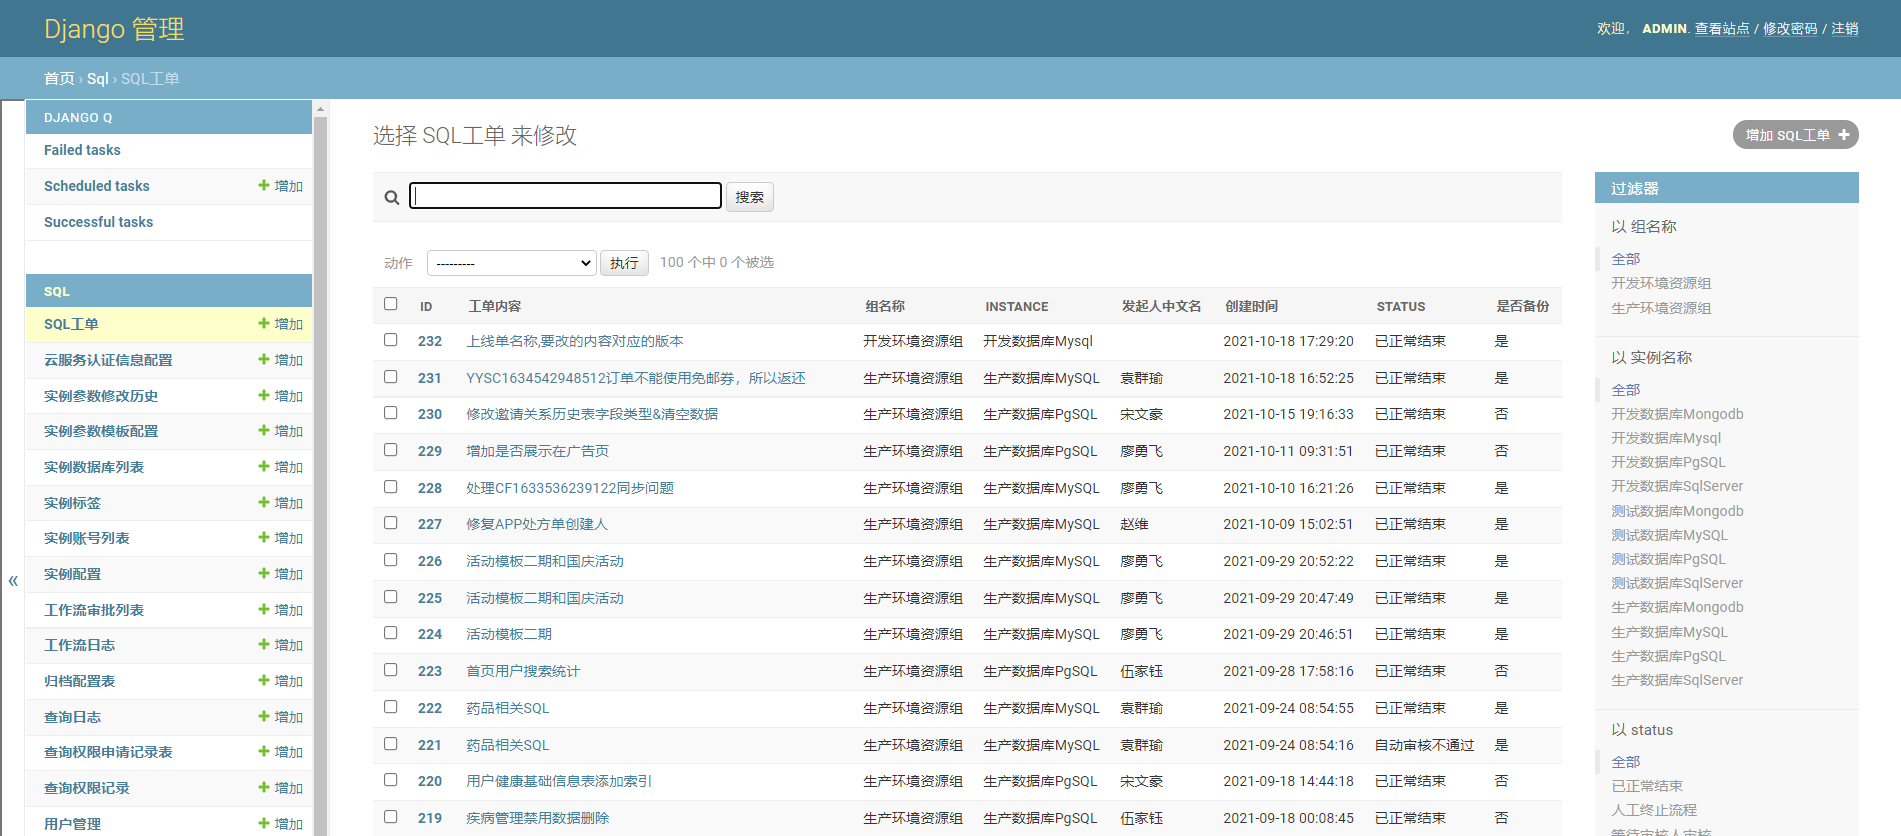Filter by 生产环境资源组 group
This screenshot has width=1901, height=836.
pyautogui.click(x=1660, y=308)
